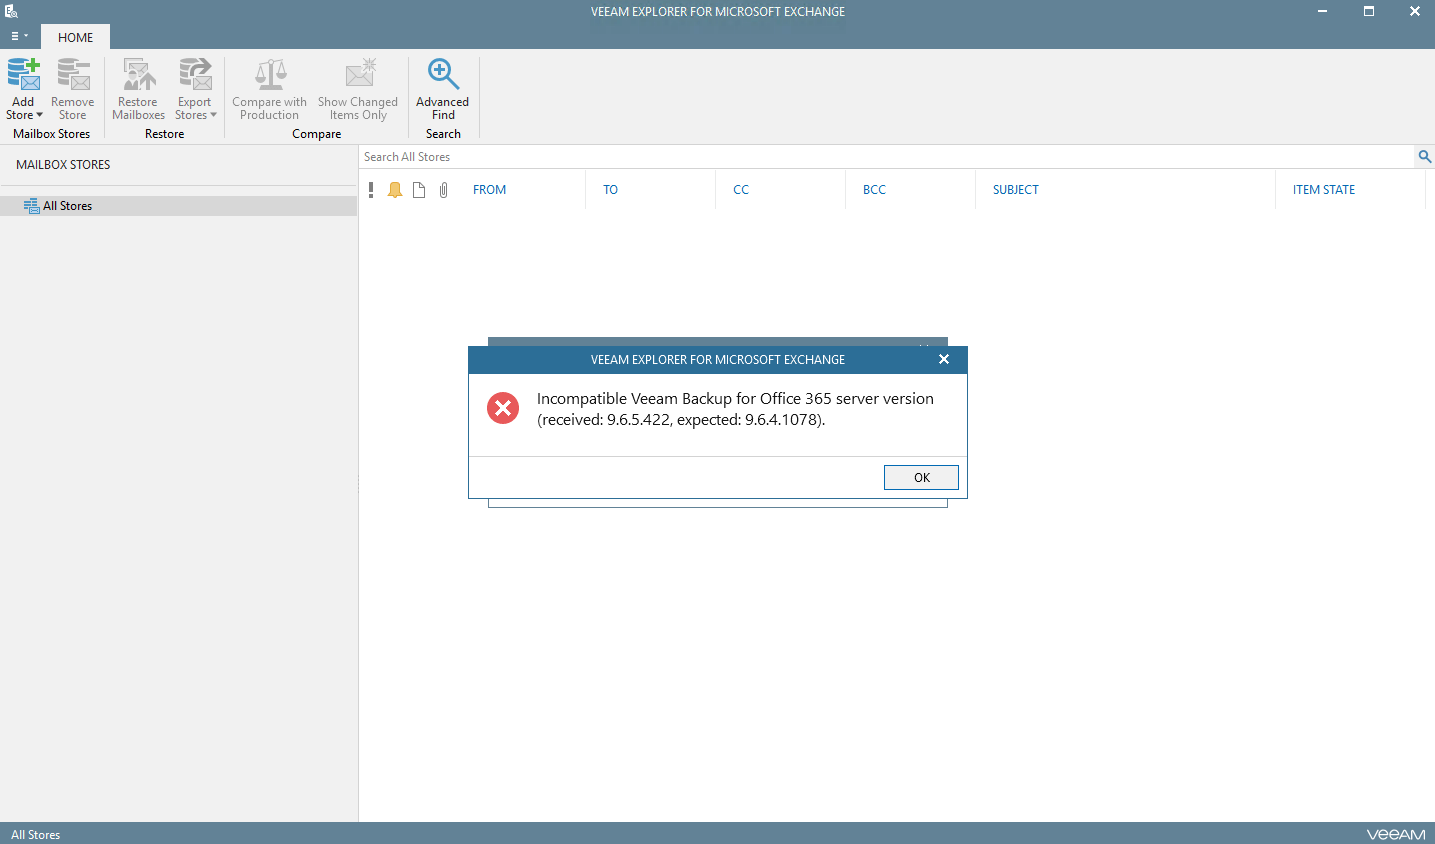Image resolution: width=1435 pixels, height=844 pixels.
Task: Click the Veeam logo in status bar
Action: click(1396, 834)
